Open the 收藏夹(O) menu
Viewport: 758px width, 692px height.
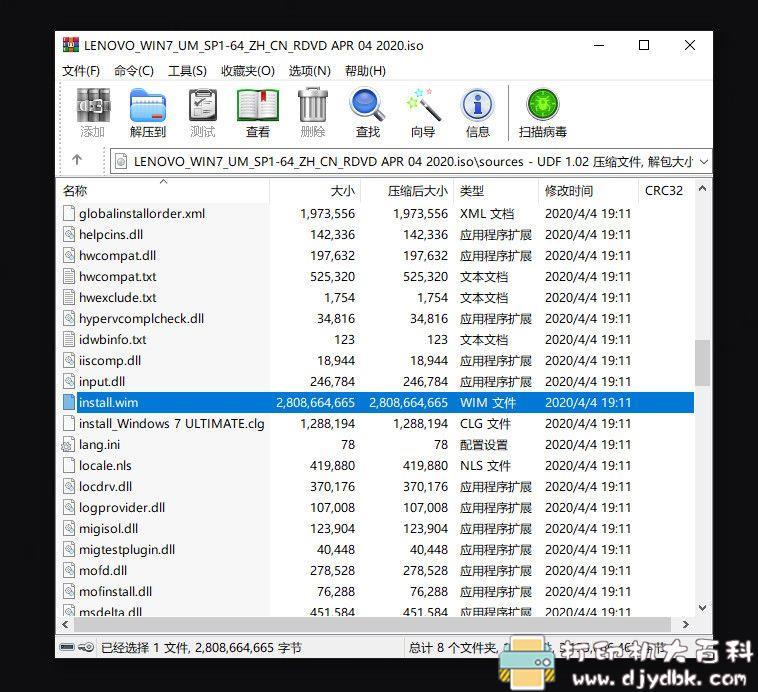tap(248, 71)
